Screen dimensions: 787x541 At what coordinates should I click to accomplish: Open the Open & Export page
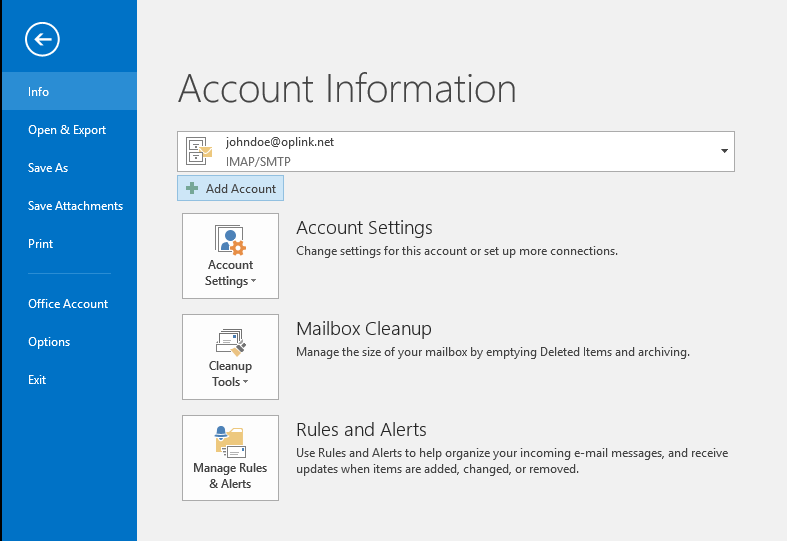pos(69,129)
